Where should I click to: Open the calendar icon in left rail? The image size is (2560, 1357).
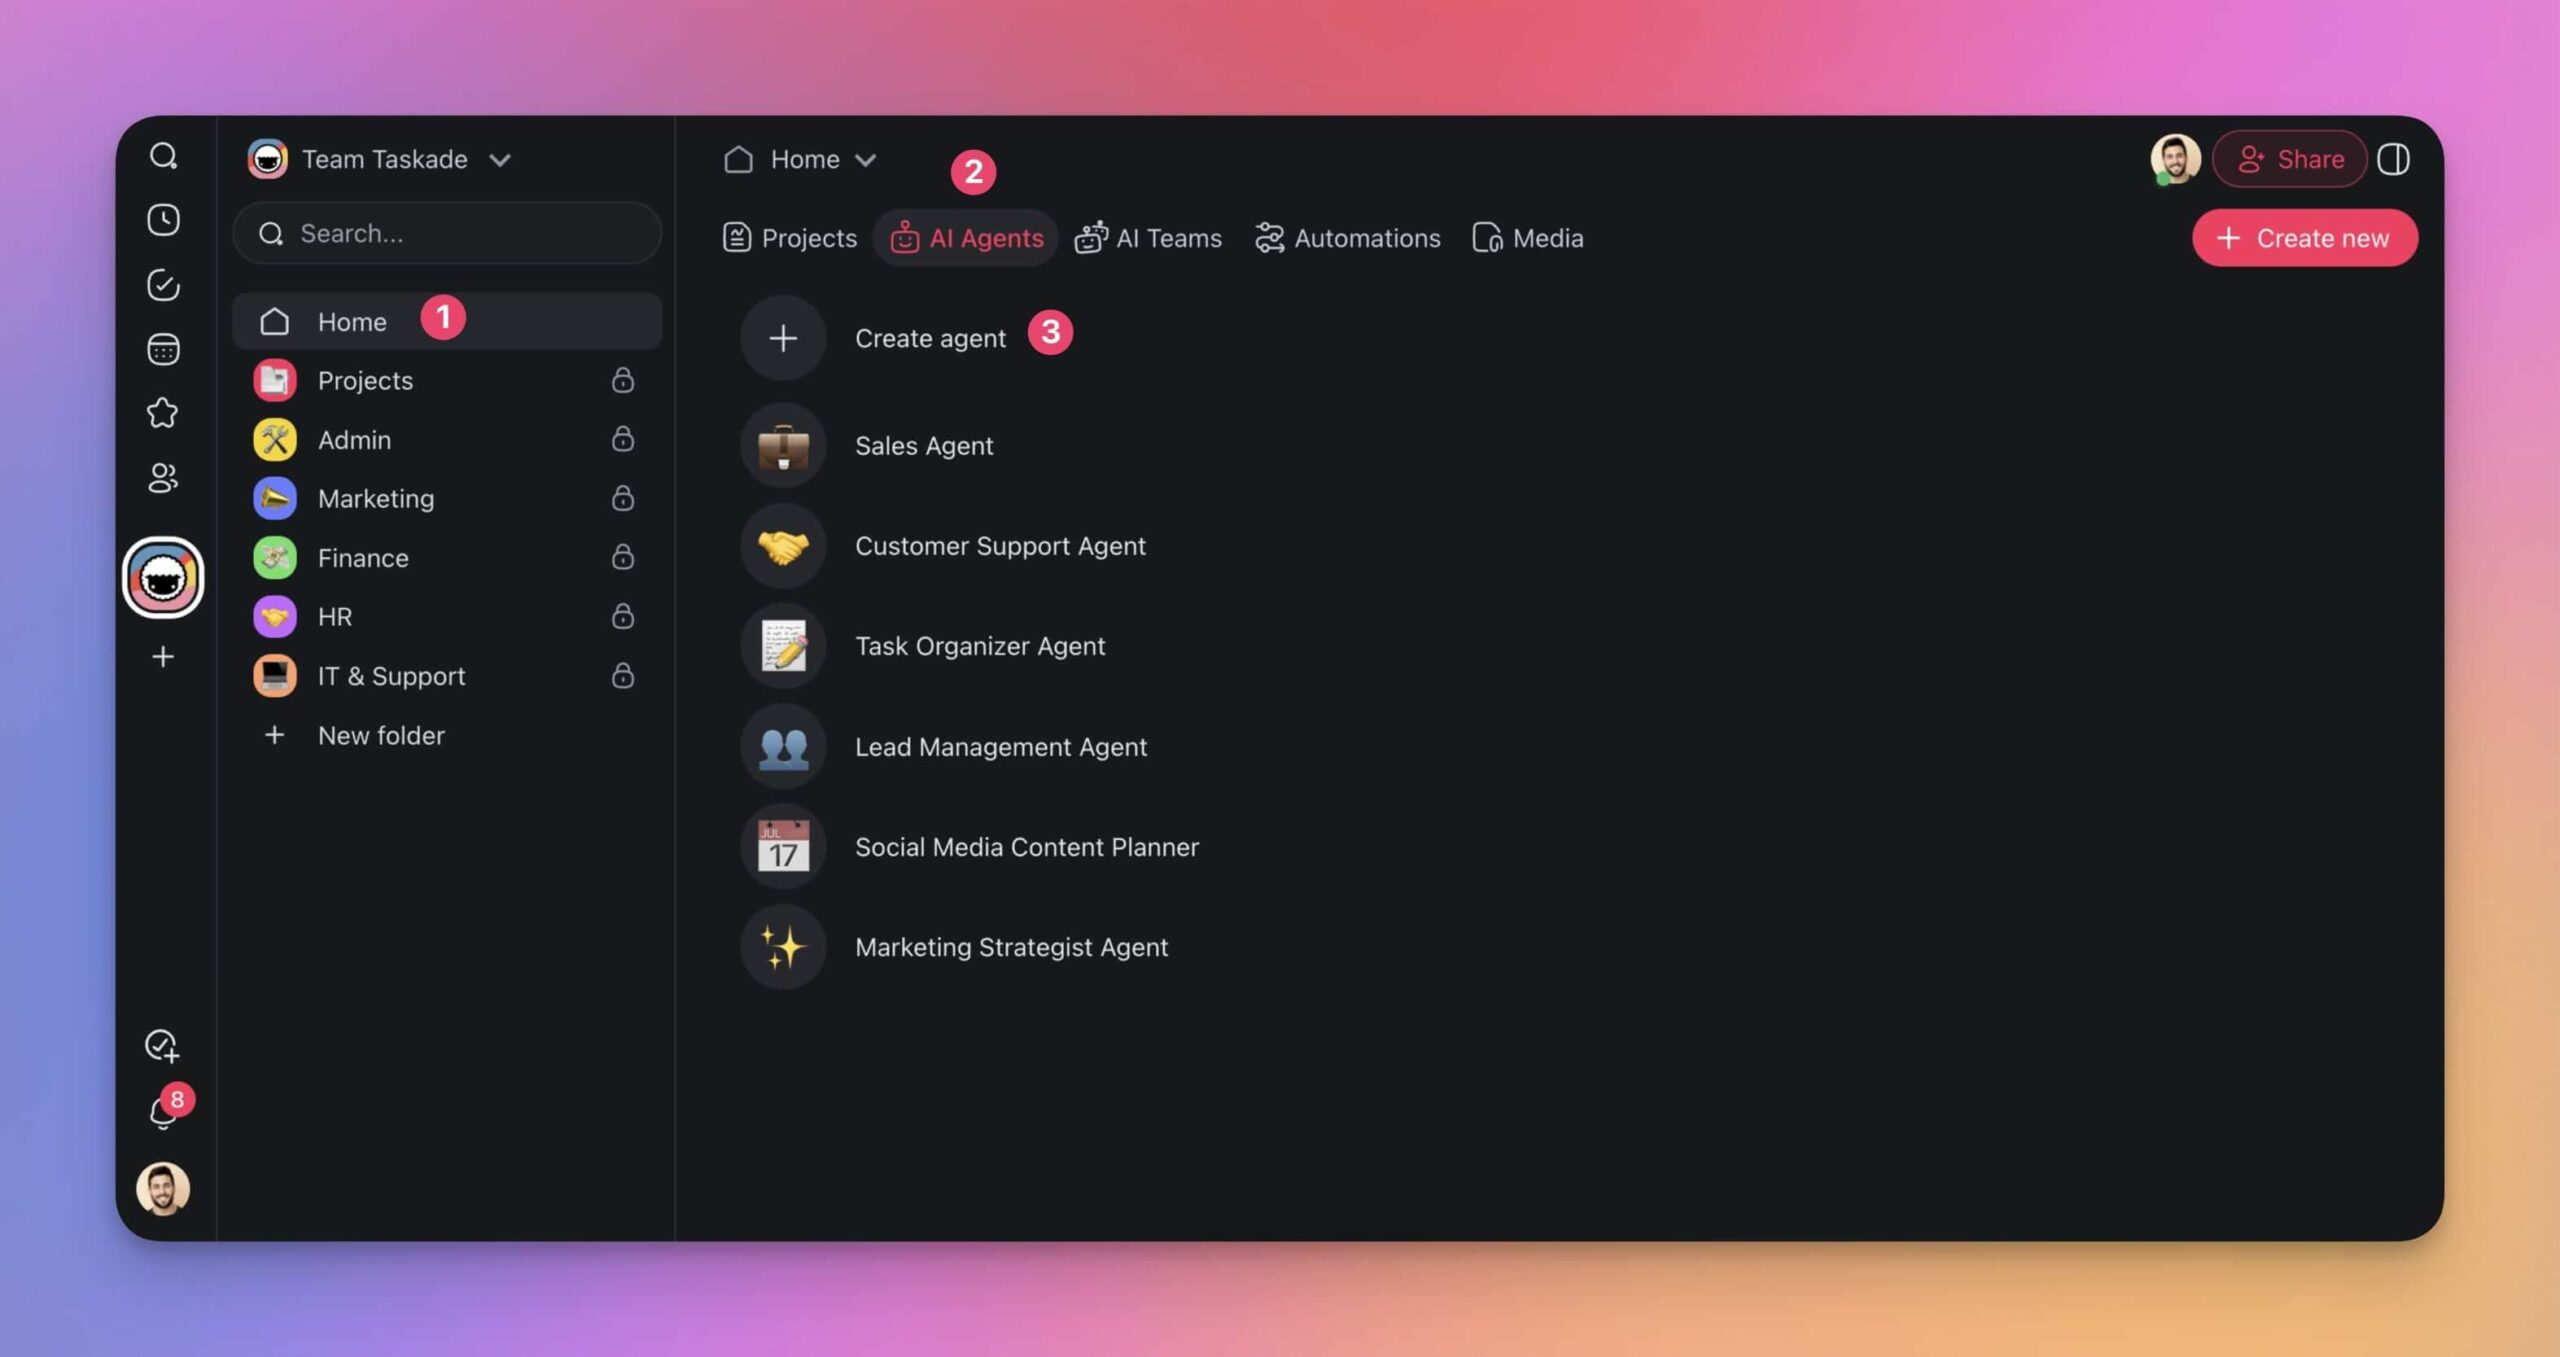pos(163,349)
